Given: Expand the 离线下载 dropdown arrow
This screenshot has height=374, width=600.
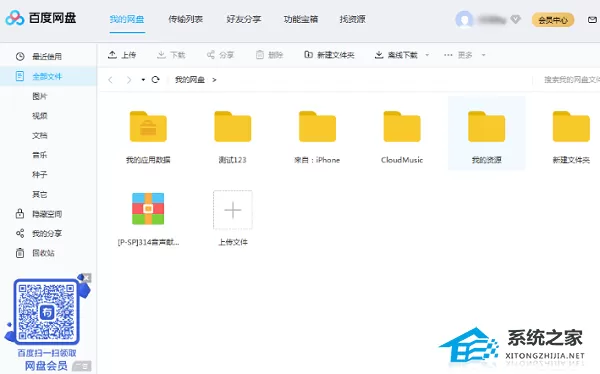Looking at the screenshot, I should click(x=427, y=55).
